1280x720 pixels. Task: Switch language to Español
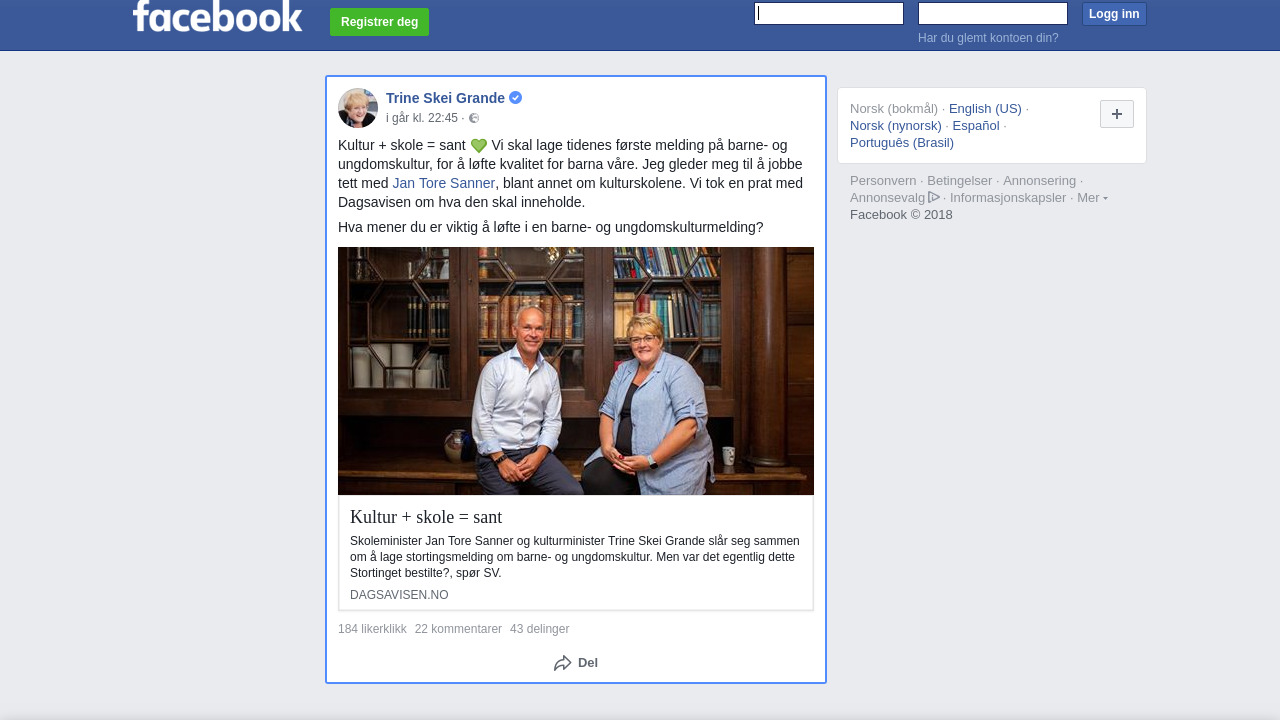(976, 126)
